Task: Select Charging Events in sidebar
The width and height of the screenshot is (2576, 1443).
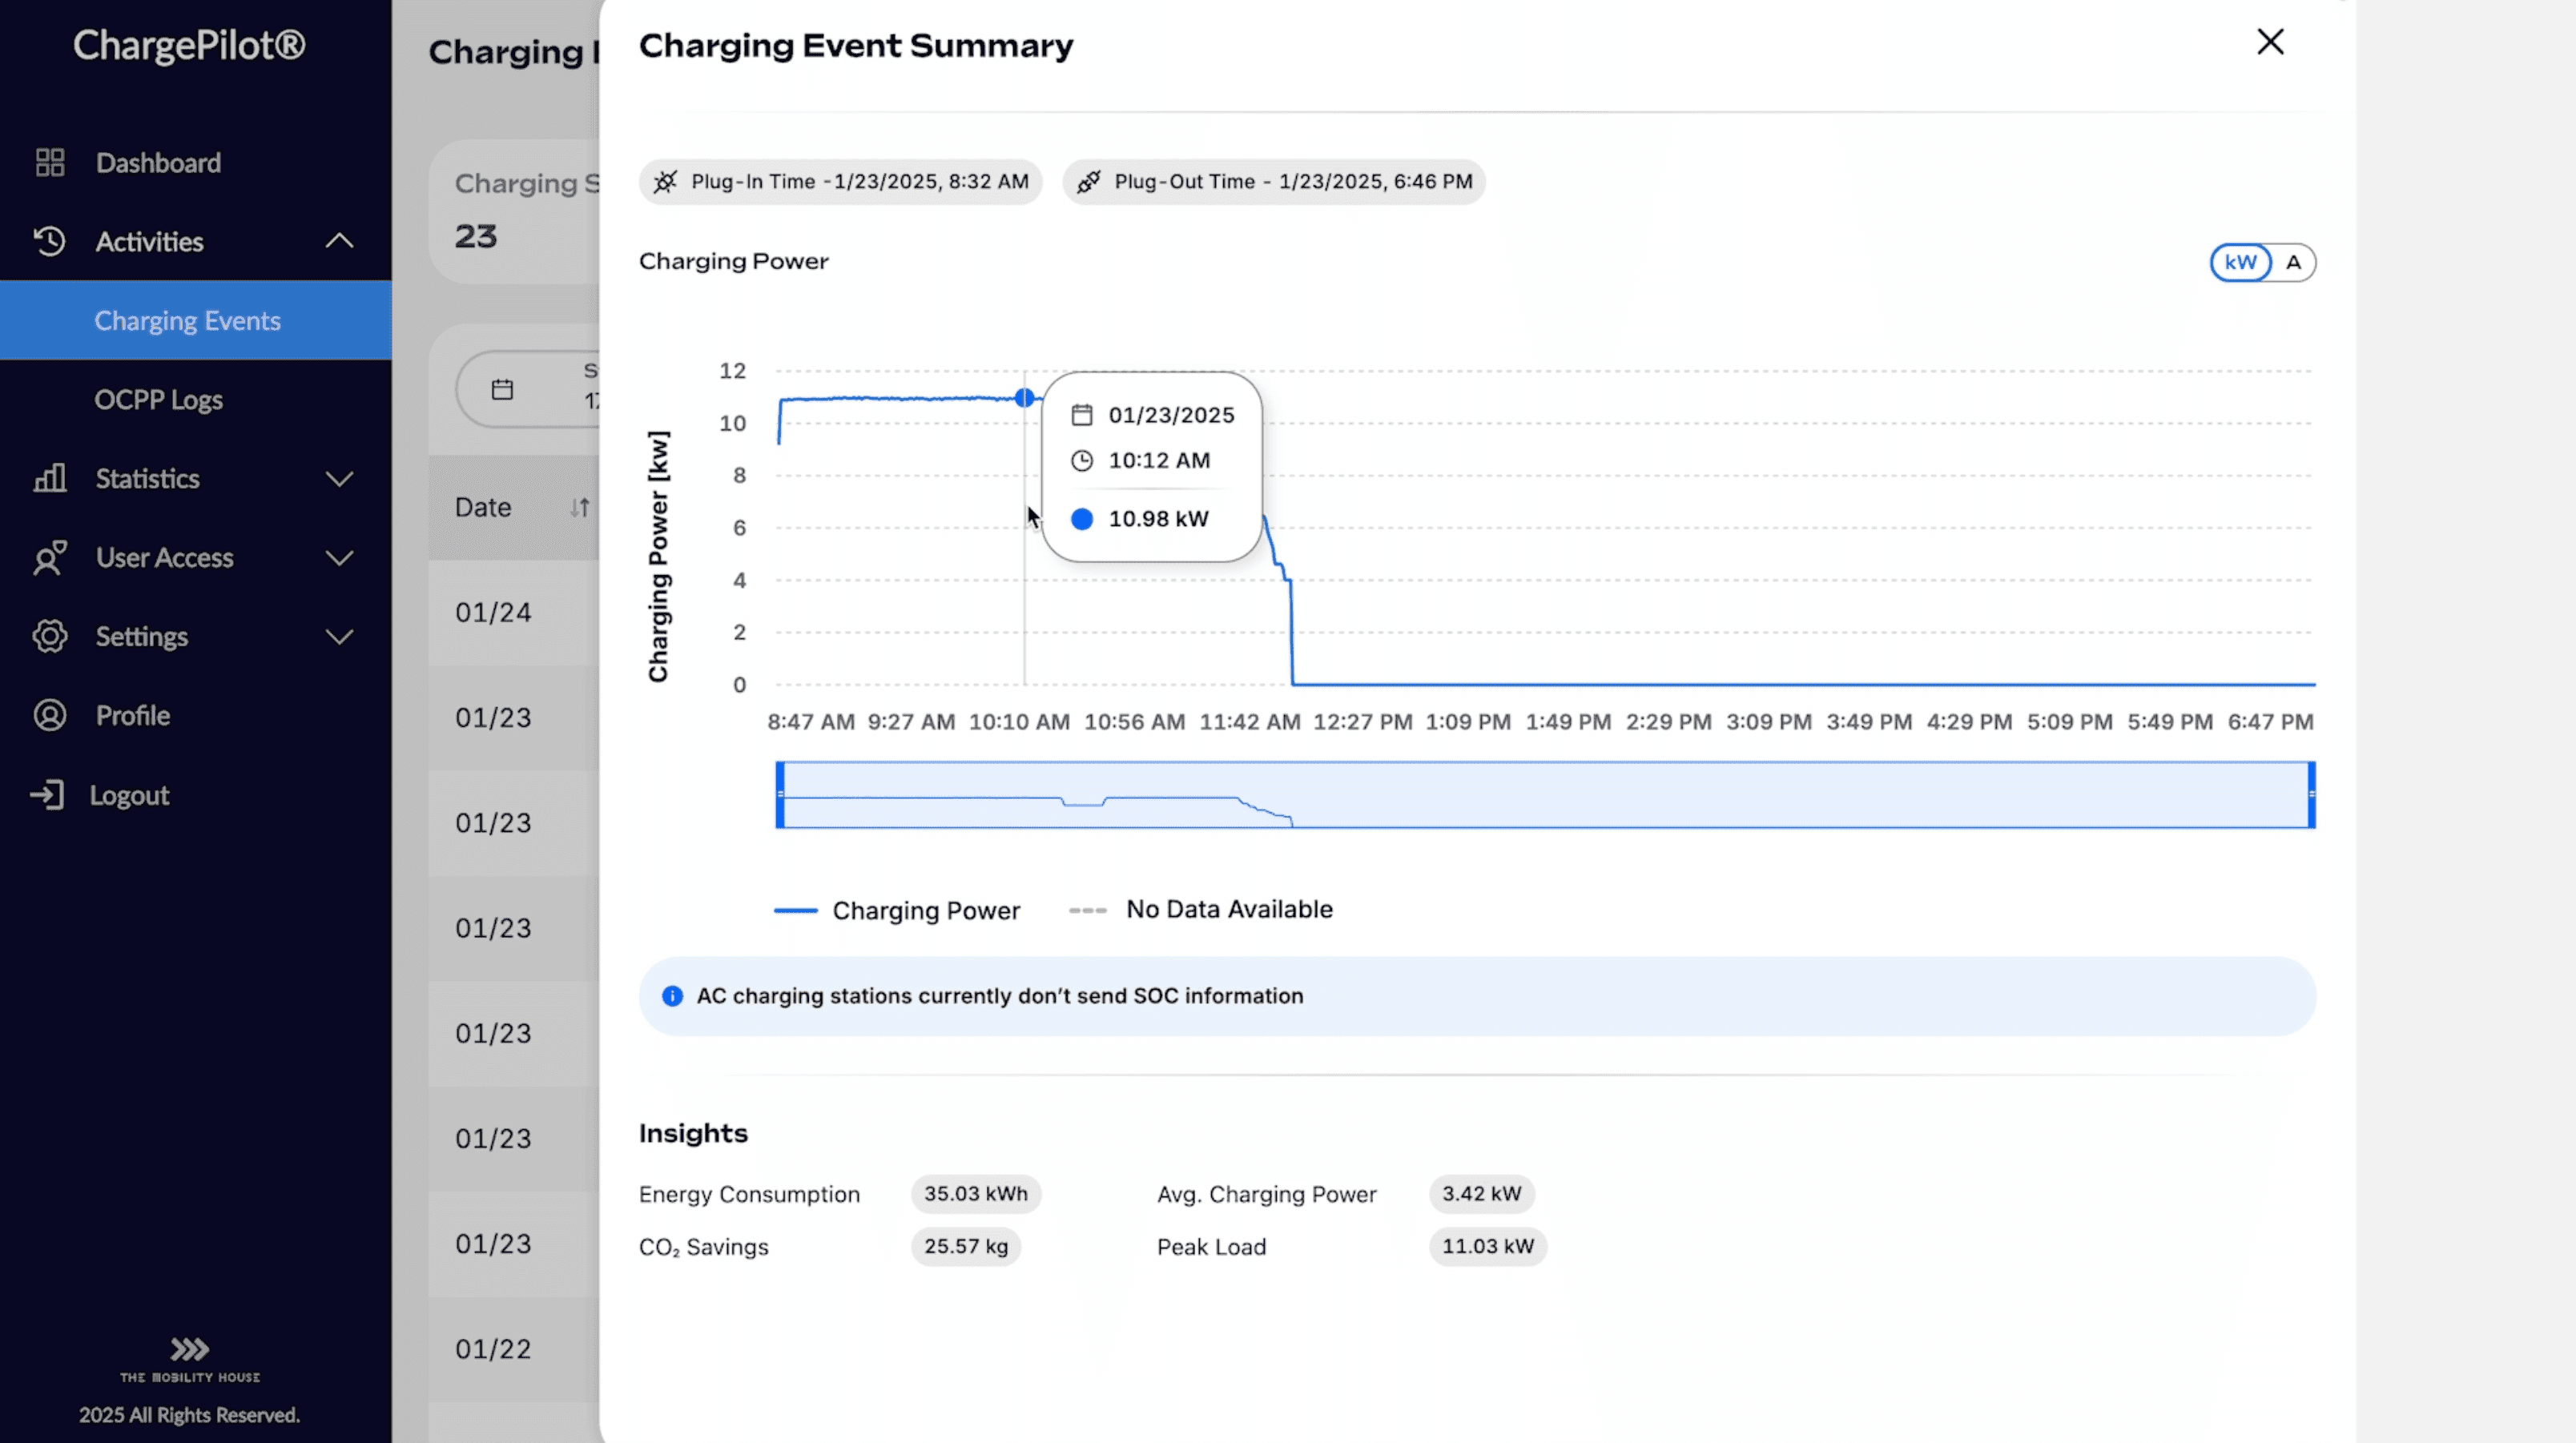Action: (187, 320)
